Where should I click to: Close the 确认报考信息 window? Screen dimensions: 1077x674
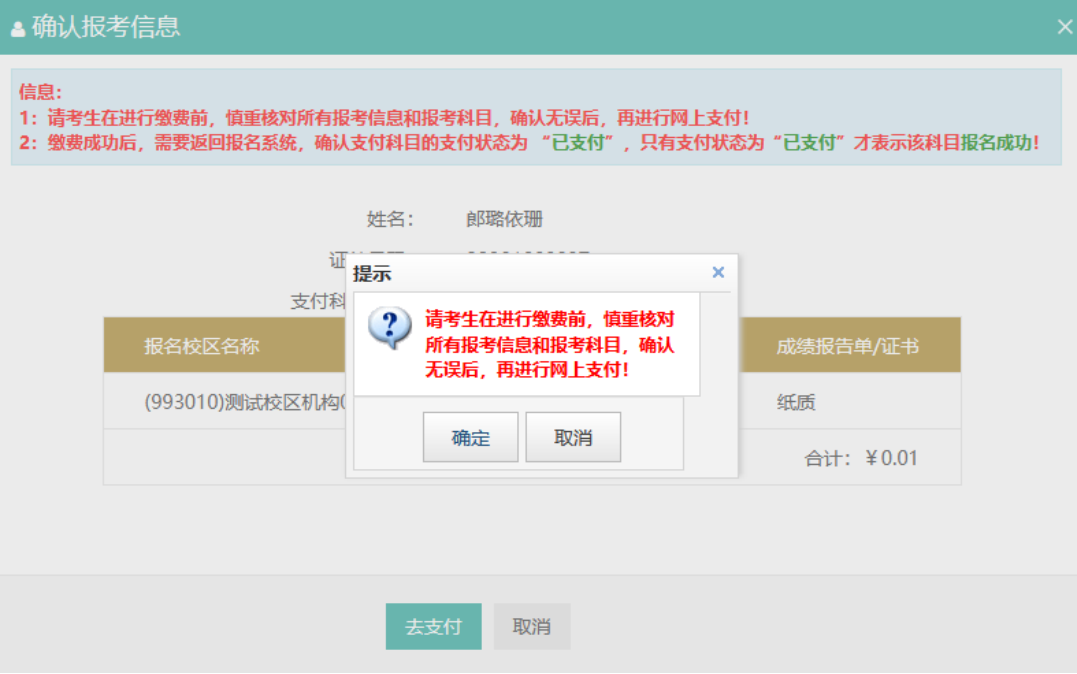[1064, 27]
